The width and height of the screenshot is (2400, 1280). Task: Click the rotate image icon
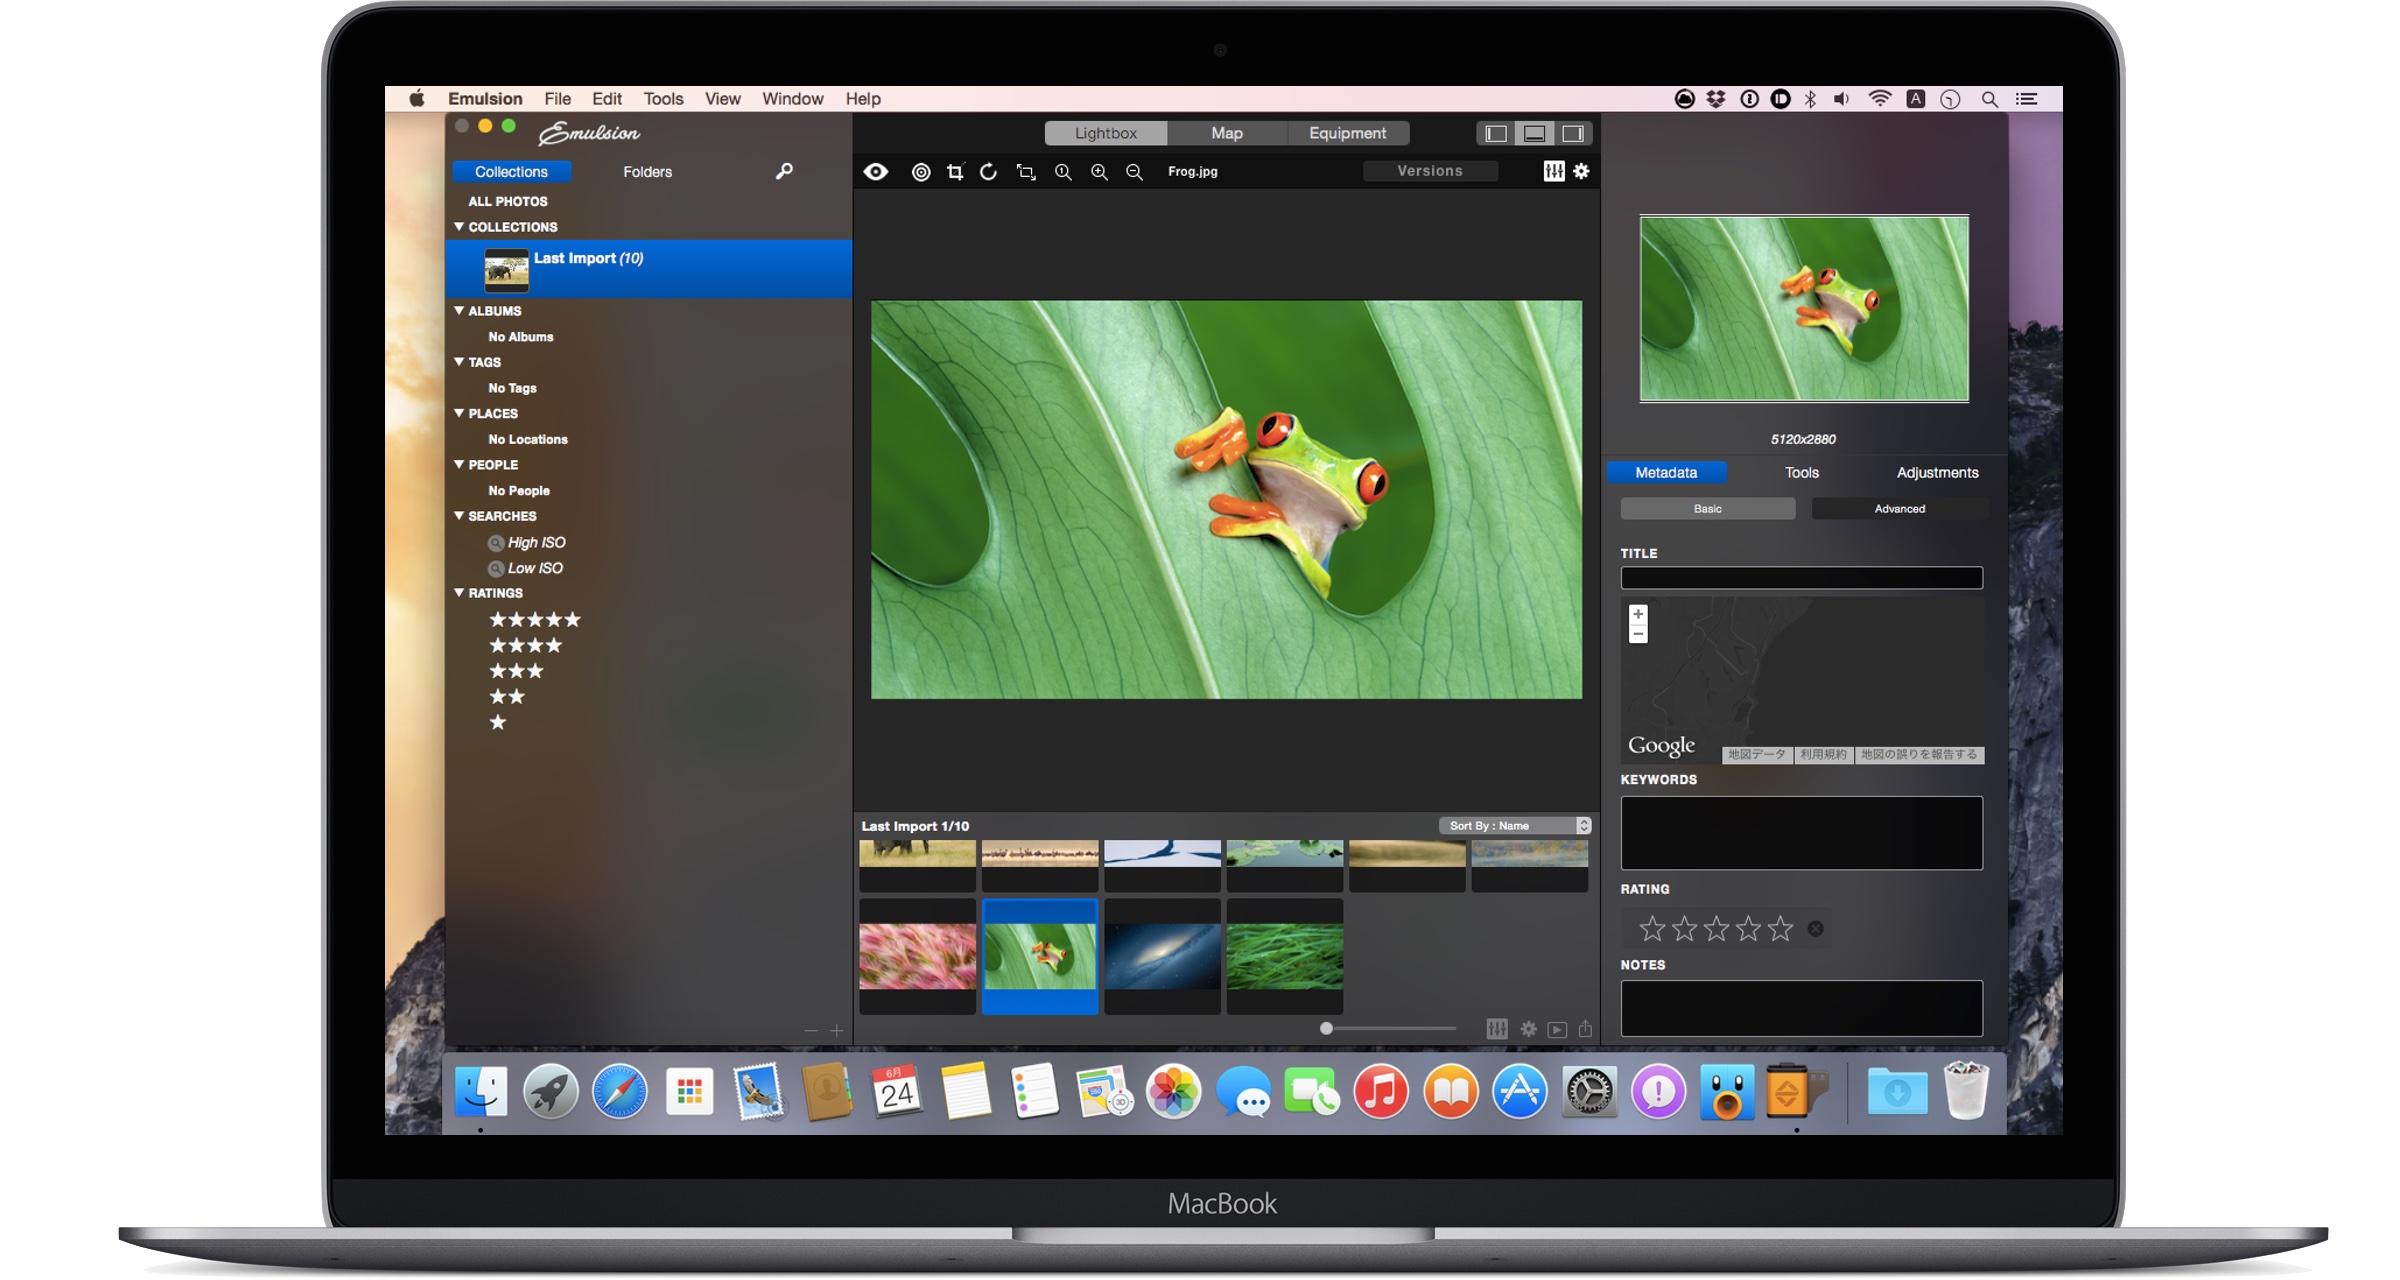pyautogui.click(x=988, y=172)
